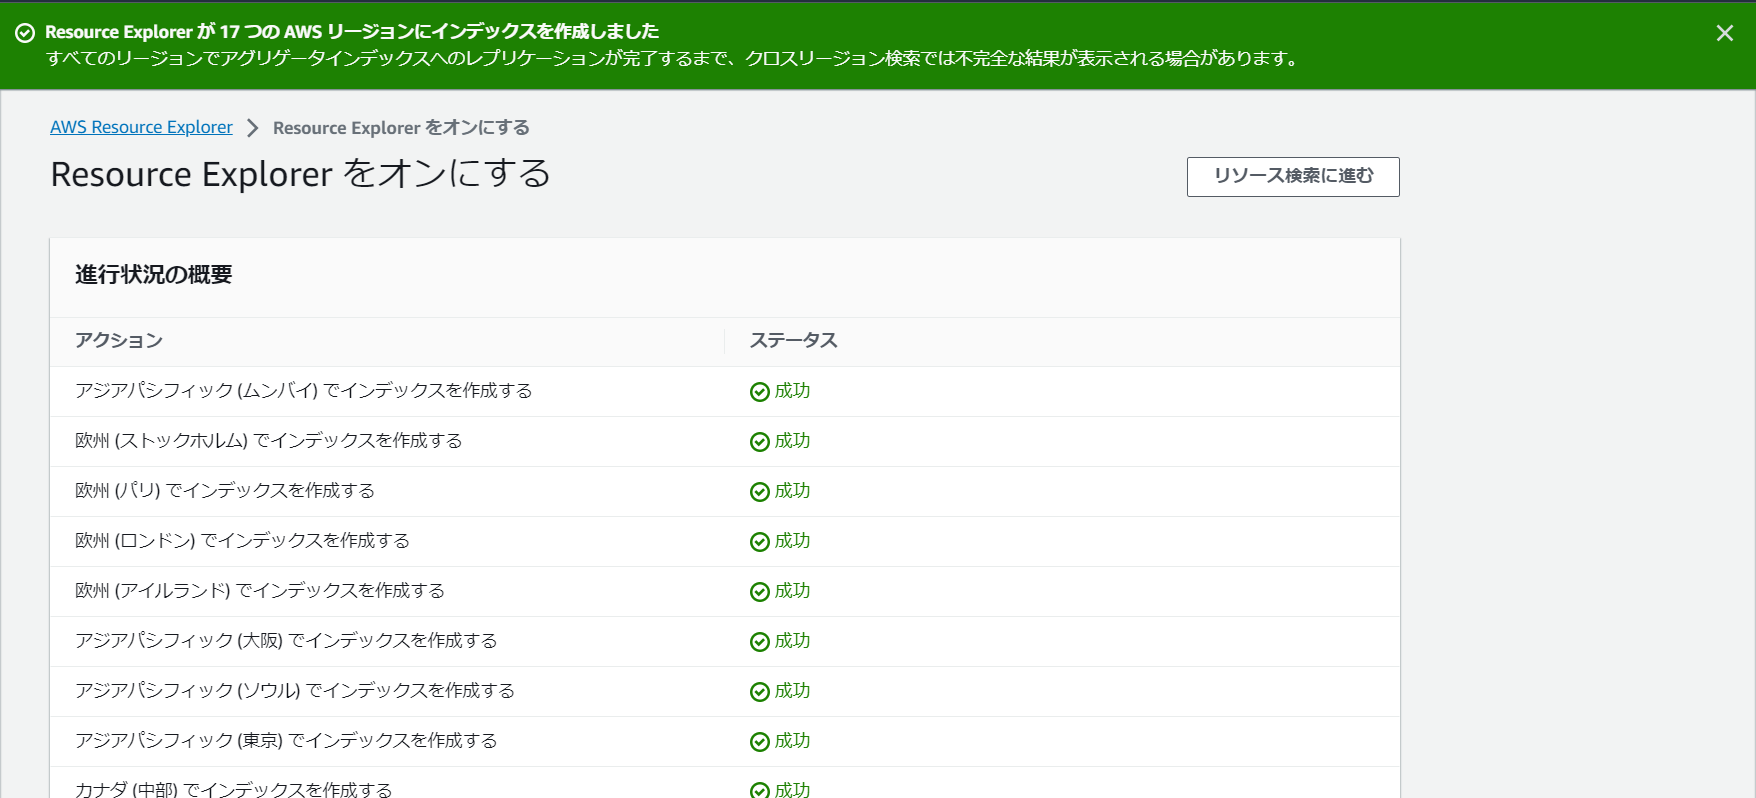The height and width of the screenshot is (798, 1756).
Task: Click the breadcrumb chevron separator
Action: coord(253,128)
